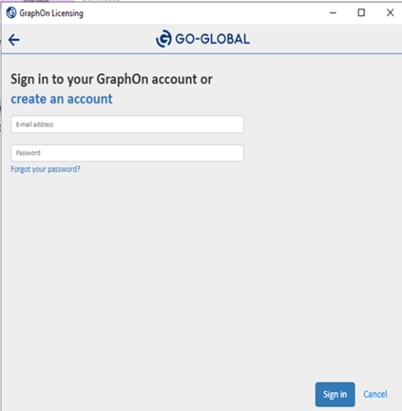Go back using the left arrow icon

point(14,40)
